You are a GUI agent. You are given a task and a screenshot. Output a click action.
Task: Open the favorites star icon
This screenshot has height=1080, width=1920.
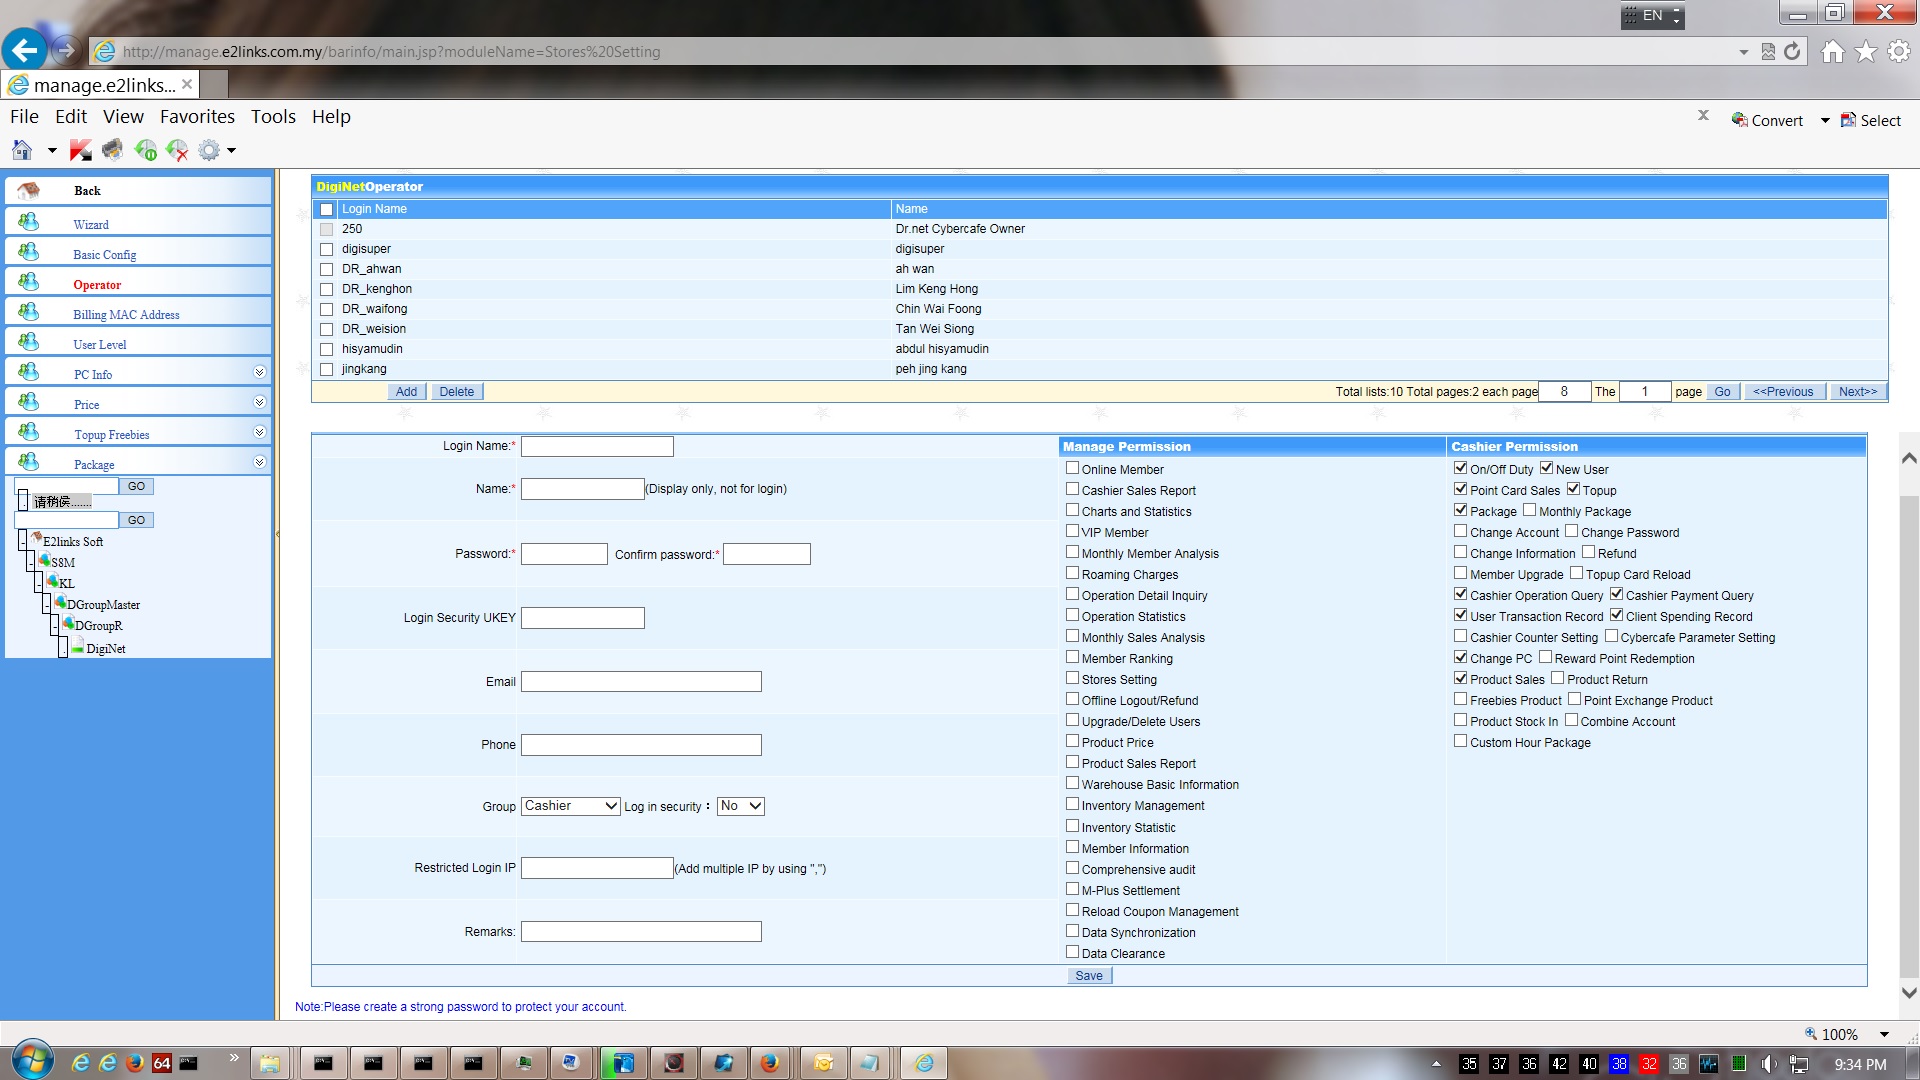coord(1865,51)
